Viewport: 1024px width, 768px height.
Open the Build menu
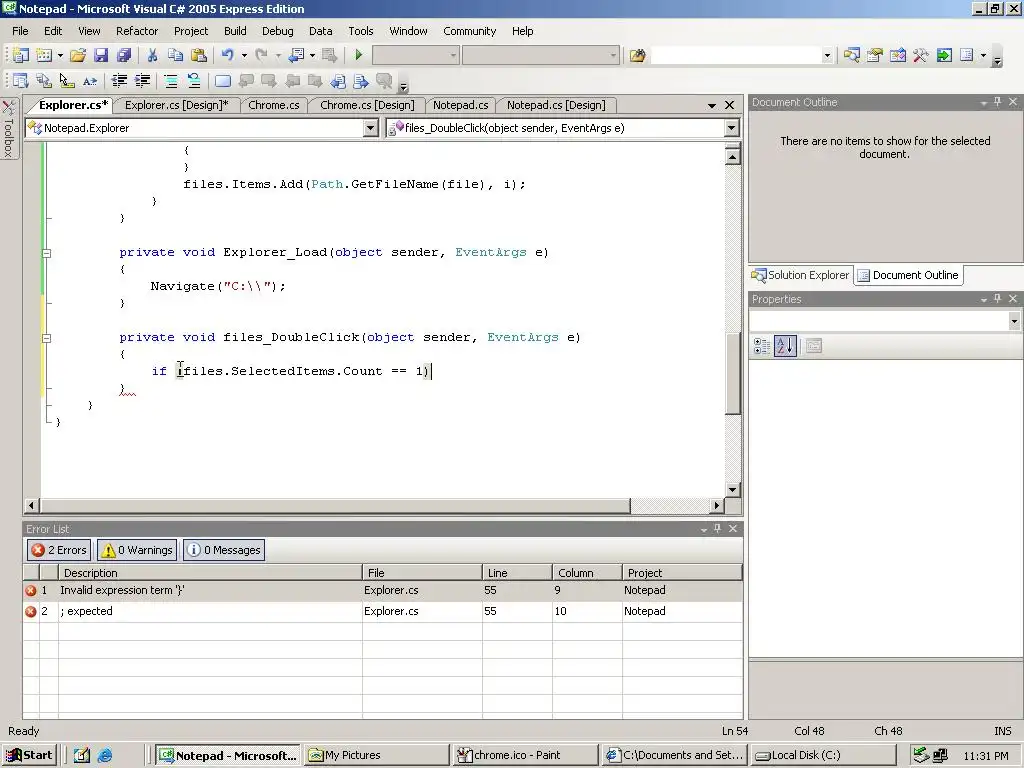(x=235, y=31)
